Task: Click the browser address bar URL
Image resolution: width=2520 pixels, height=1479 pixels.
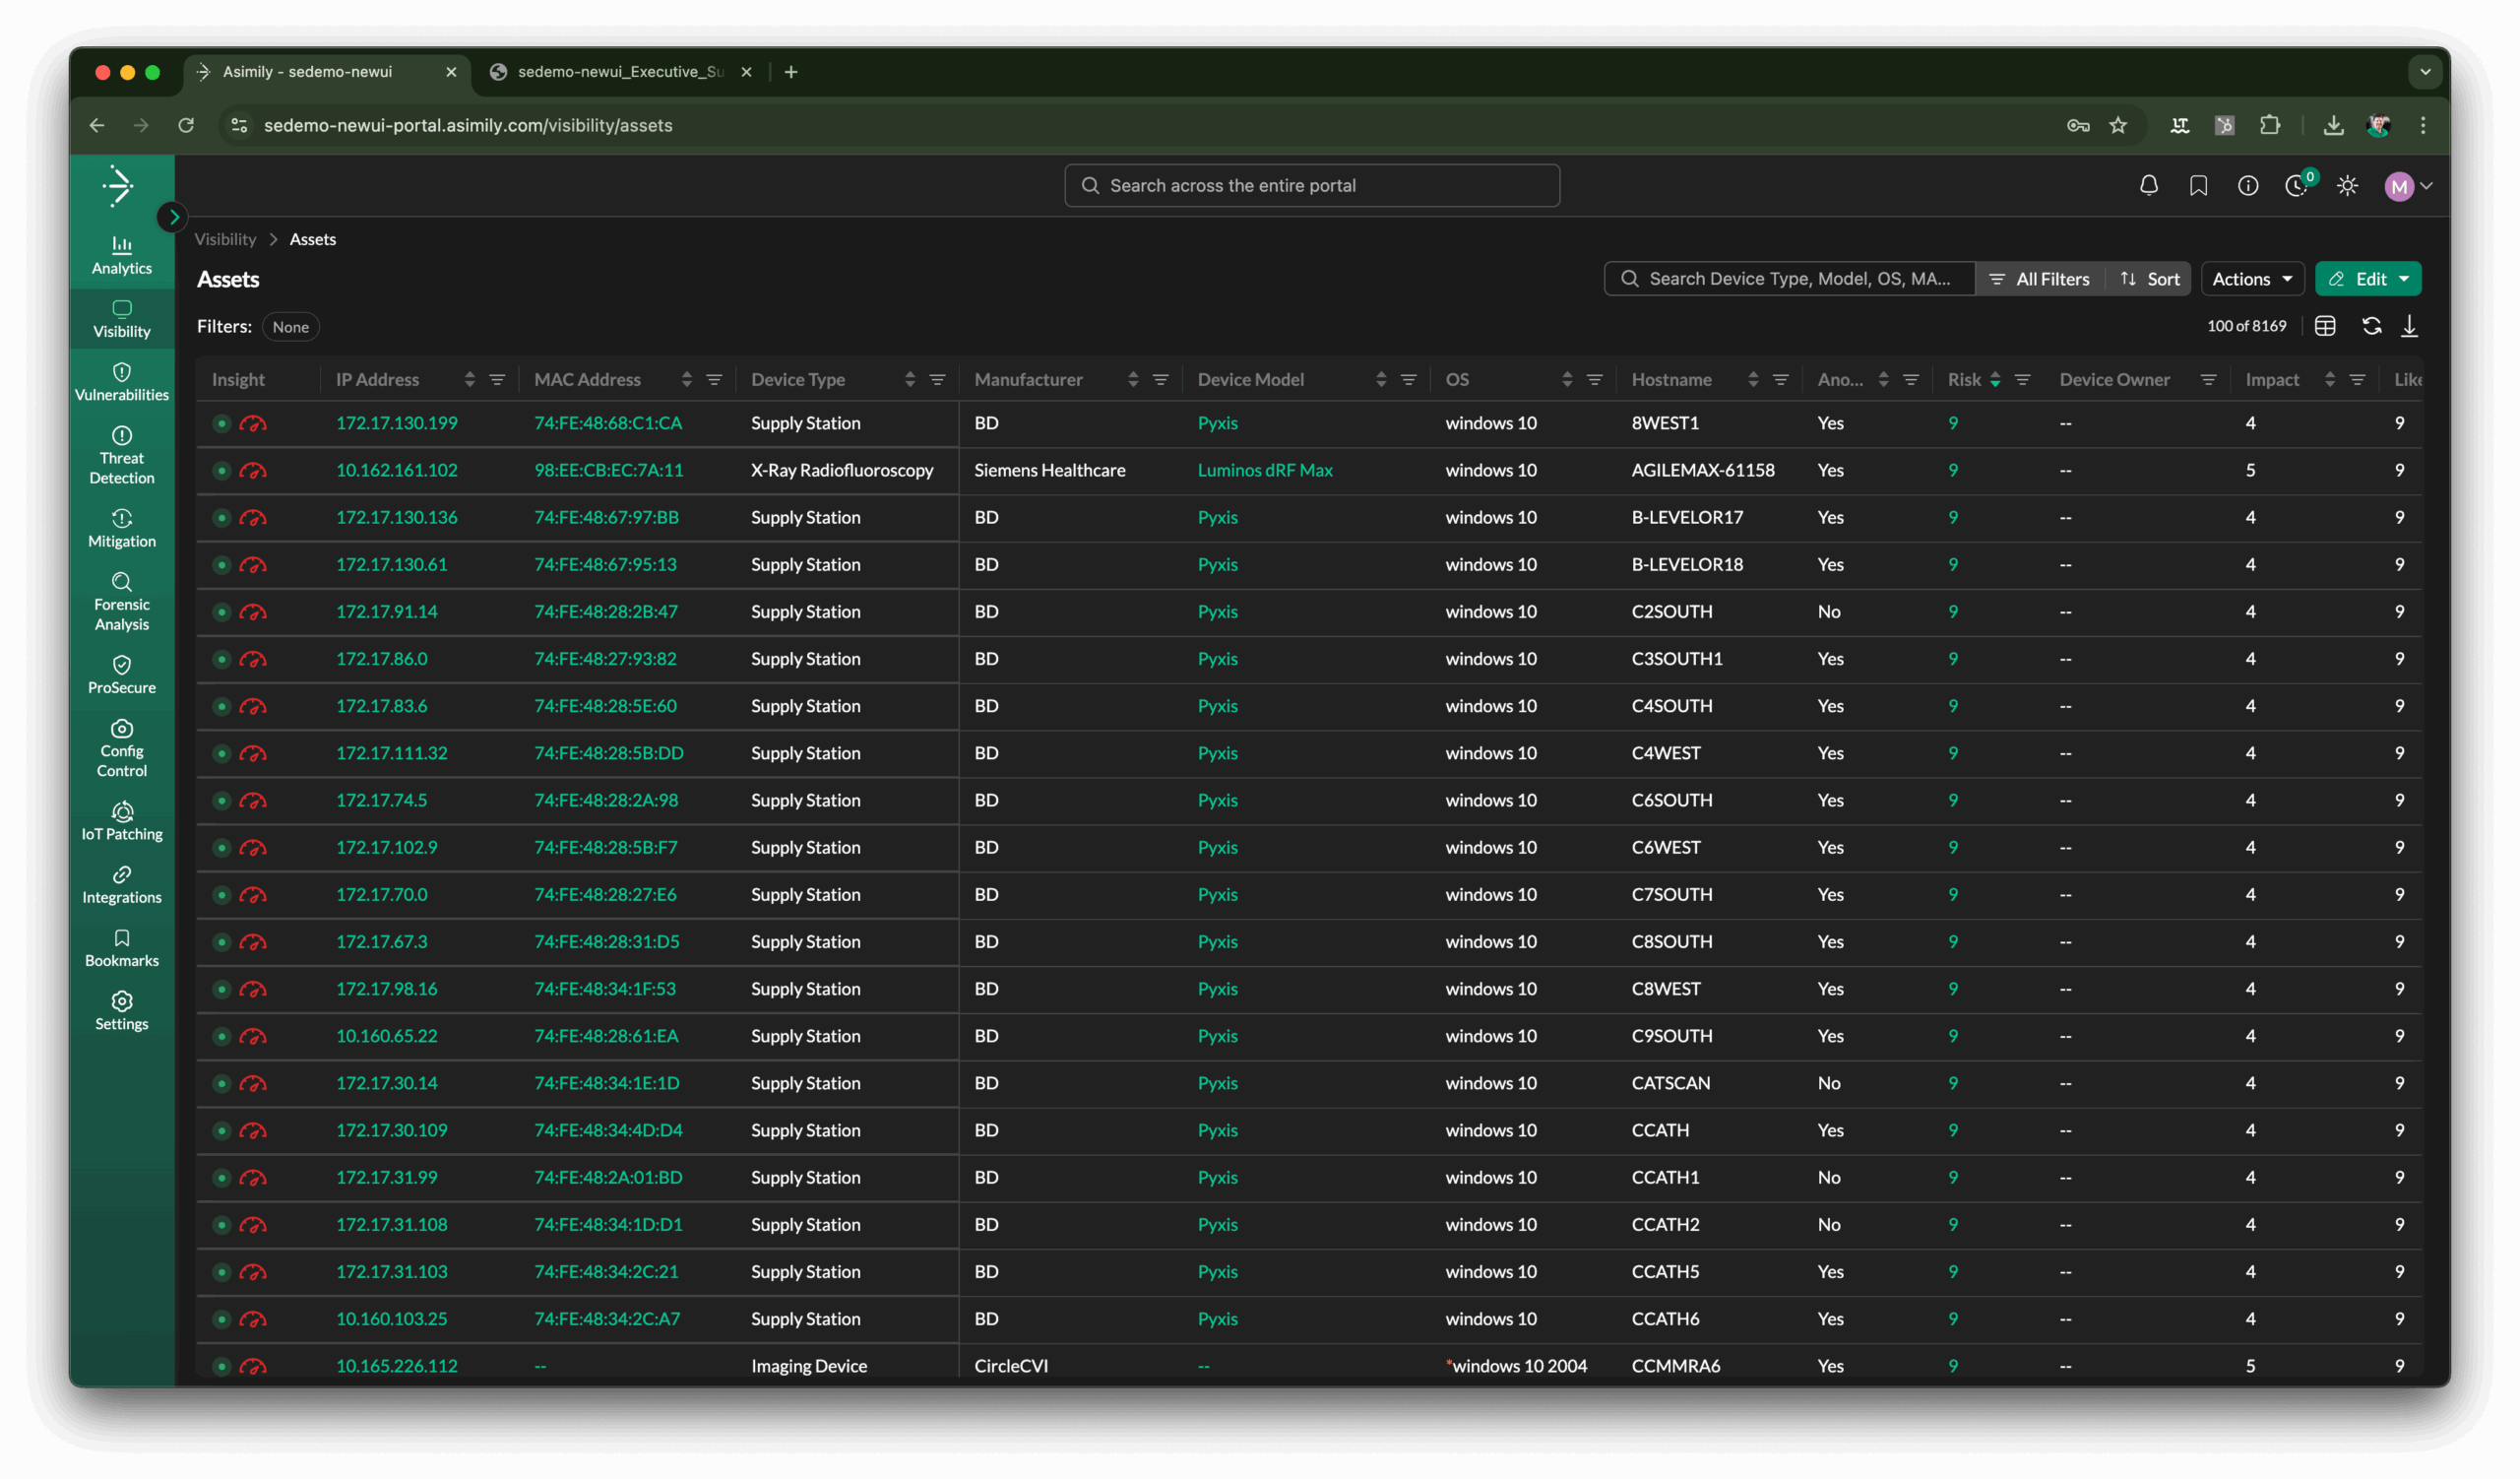Action: pyautogui.click(x=468, y=125)
